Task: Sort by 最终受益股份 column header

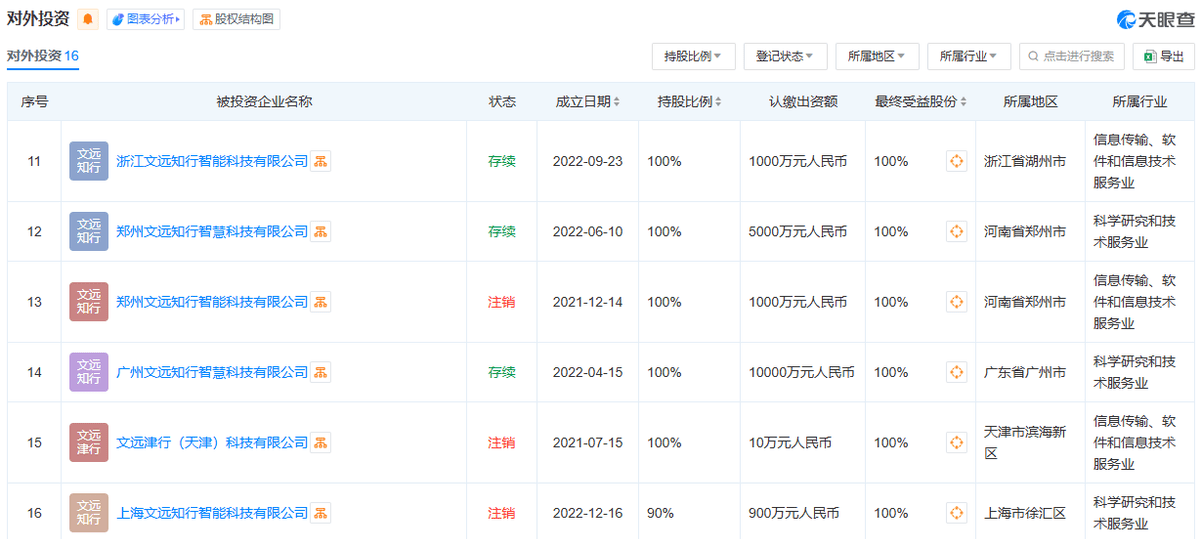Action: click(921, 102)
